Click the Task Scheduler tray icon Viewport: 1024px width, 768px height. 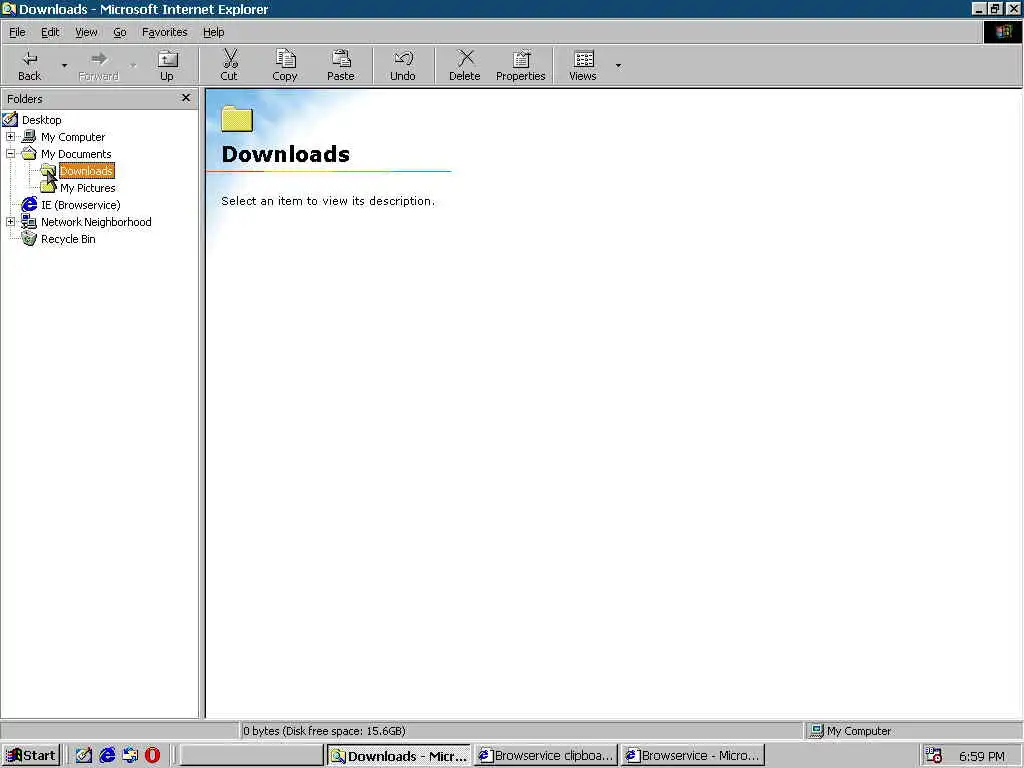(x=934, y=756)
